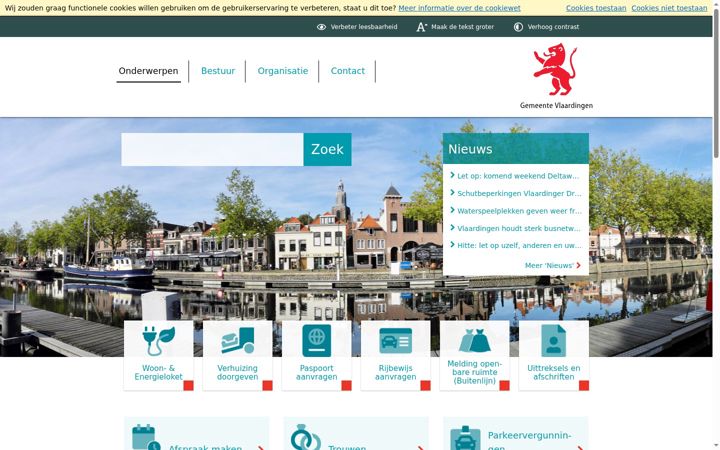Screen dimensions: 720x450
Task: Open news item 'Vlaardingen houdt sterk busnetw...'
Action: coord(519,228)
